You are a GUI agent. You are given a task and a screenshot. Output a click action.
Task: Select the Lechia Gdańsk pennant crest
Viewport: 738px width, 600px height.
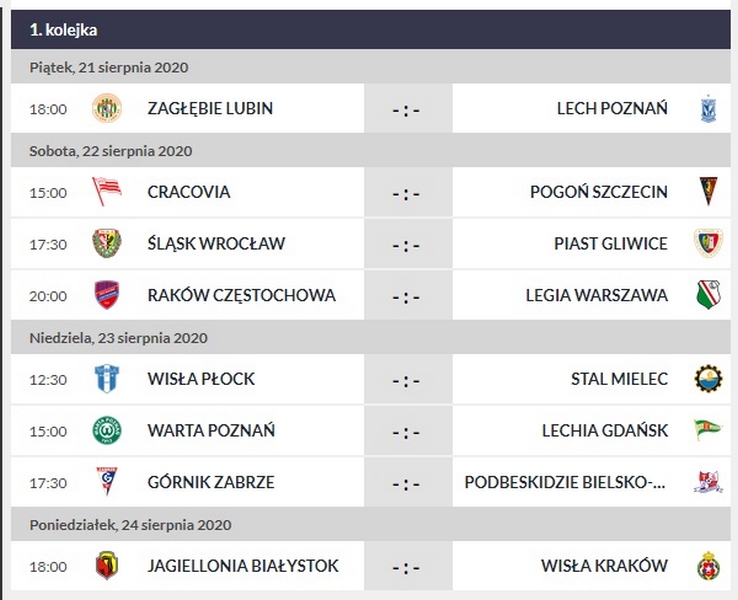click(x=708, y=431)
